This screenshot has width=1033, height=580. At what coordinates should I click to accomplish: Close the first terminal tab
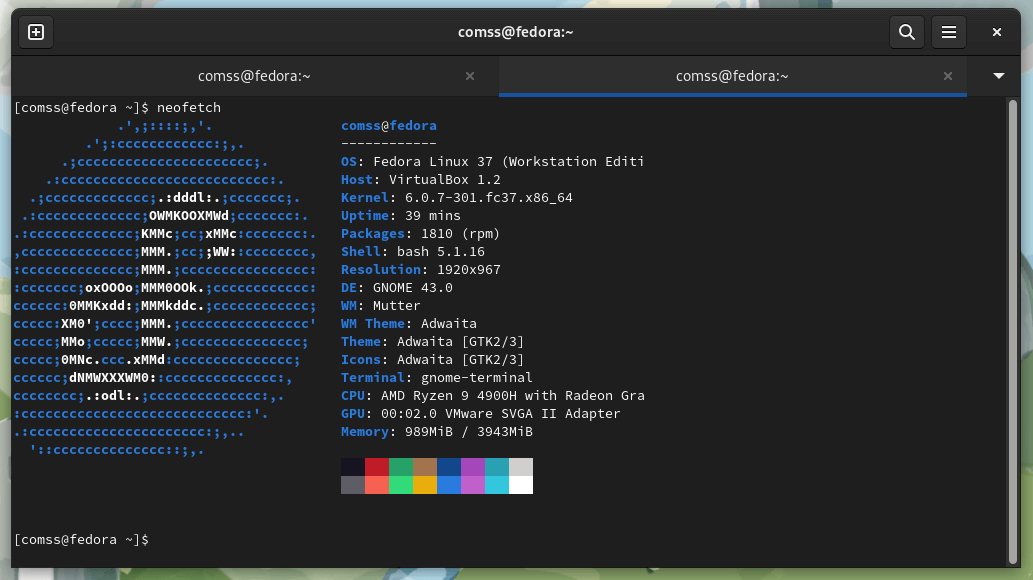tap(470, 76)
